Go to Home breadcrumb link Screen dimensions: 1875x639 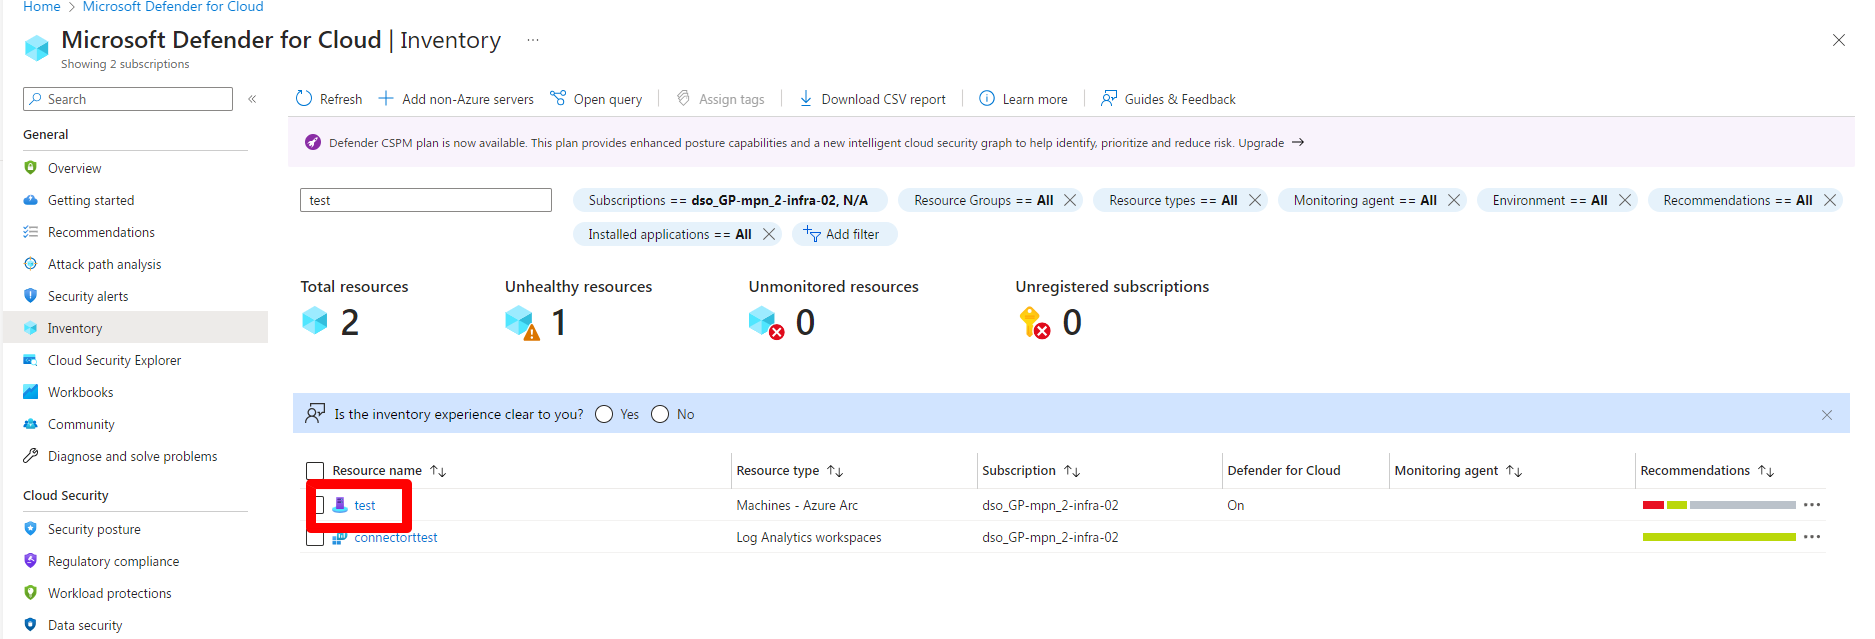click(x=42, y=7)
